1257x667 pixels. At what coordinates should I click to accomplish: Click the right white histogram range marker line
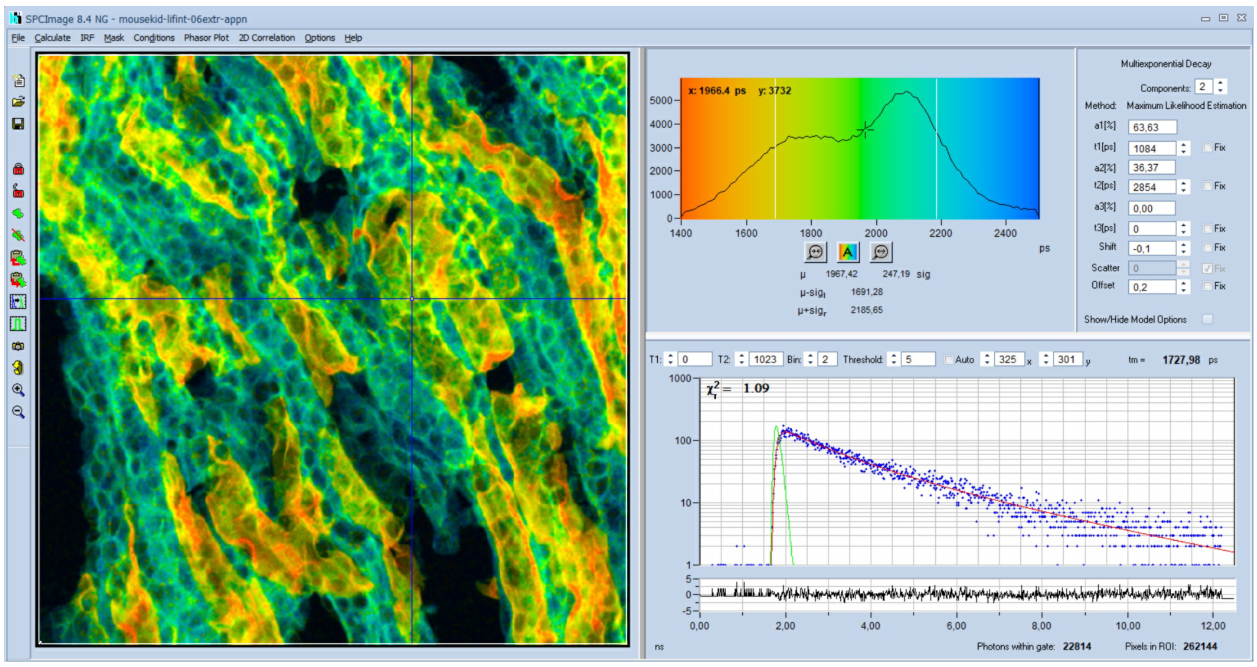[x=937, y=148]
